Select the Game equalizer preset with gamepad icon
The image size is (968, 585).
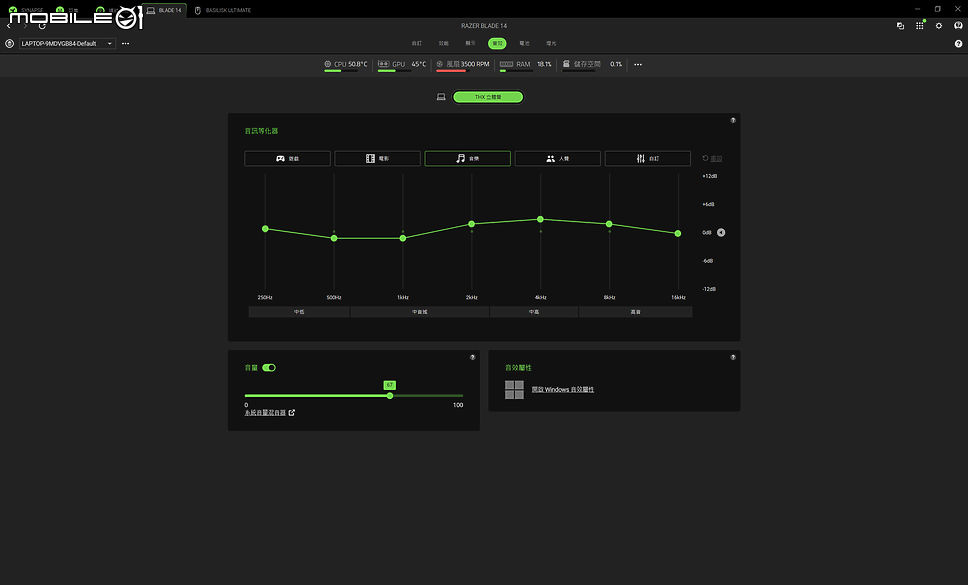287,159
